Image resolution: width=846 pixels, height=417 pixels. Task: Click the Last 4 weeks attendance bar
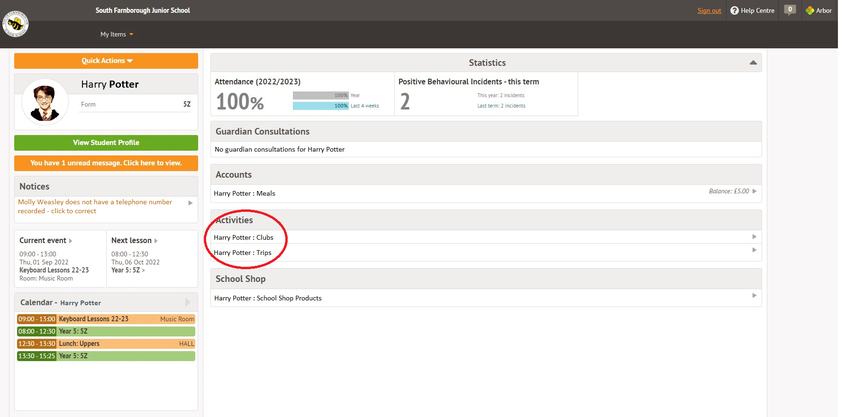click(320, 106)
